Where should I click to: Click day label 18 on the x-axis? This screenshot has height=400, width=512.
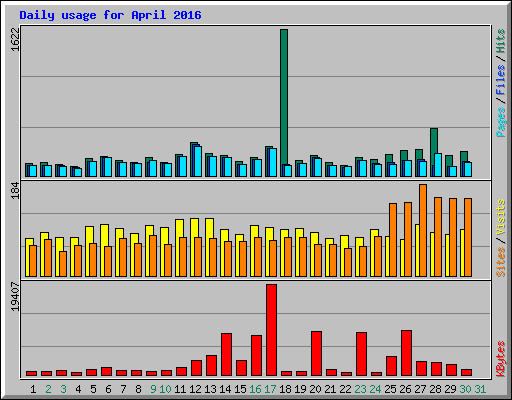pos(285,389)
